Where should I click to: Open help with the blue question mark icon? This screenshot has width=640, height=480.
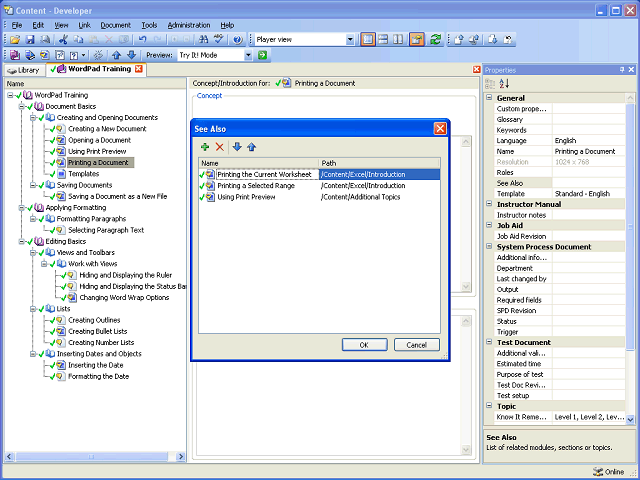(x=238, y=40)
